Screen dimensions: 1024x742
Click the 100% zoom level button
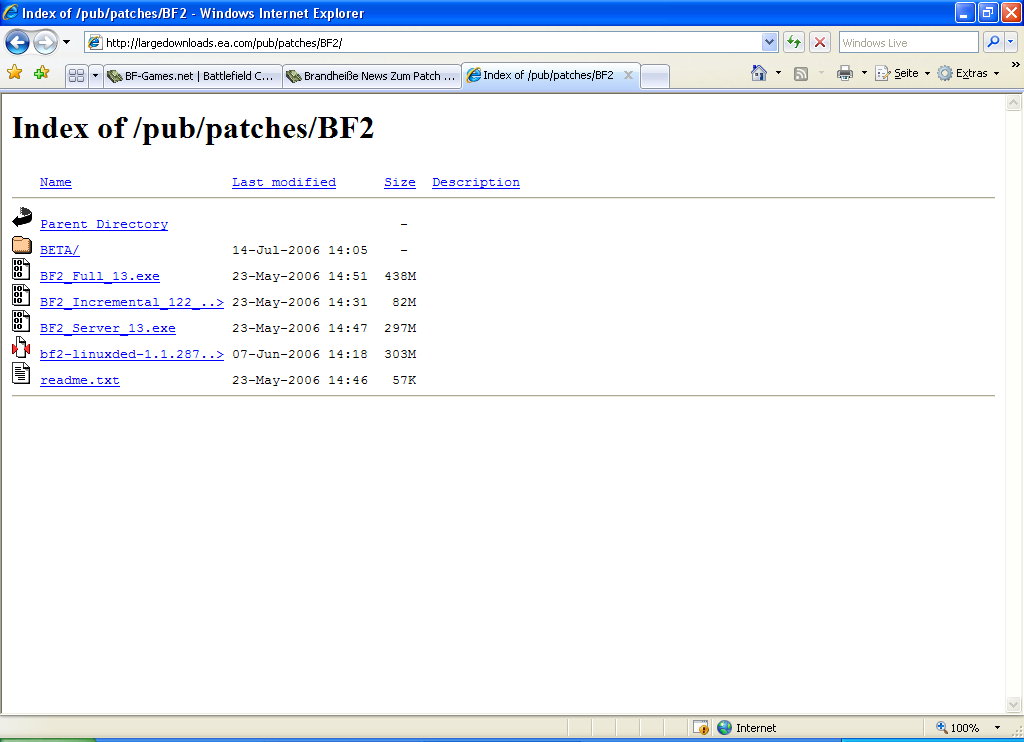pyautogui.click(x=957, y=728)
